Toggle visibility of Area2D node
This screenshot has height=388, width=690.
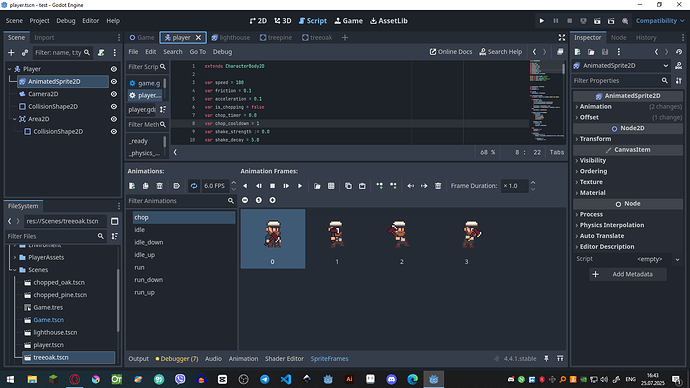click(114, 119)
